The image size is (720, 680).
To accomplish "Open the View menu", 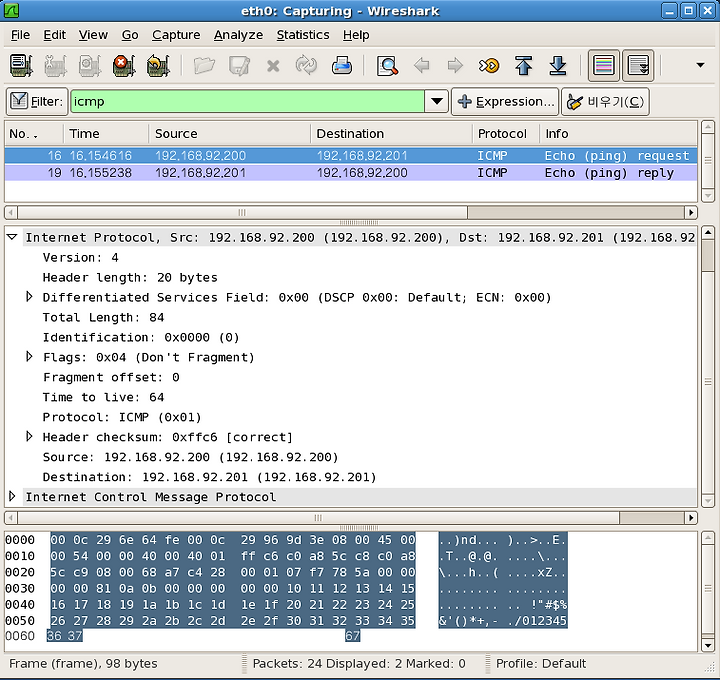I will click(93, 35).
